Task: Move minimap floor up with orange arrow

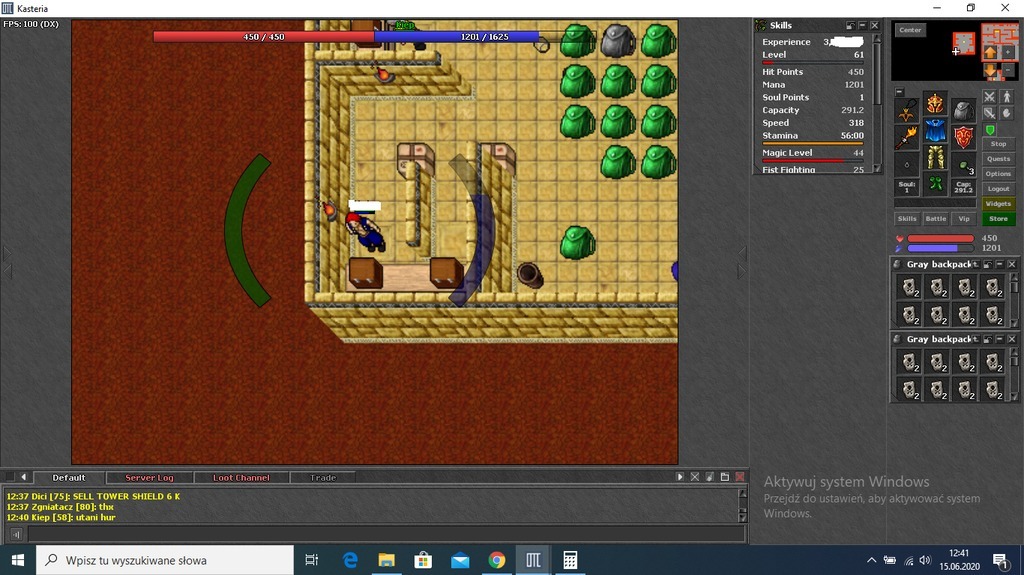Action: coord(990,52)
